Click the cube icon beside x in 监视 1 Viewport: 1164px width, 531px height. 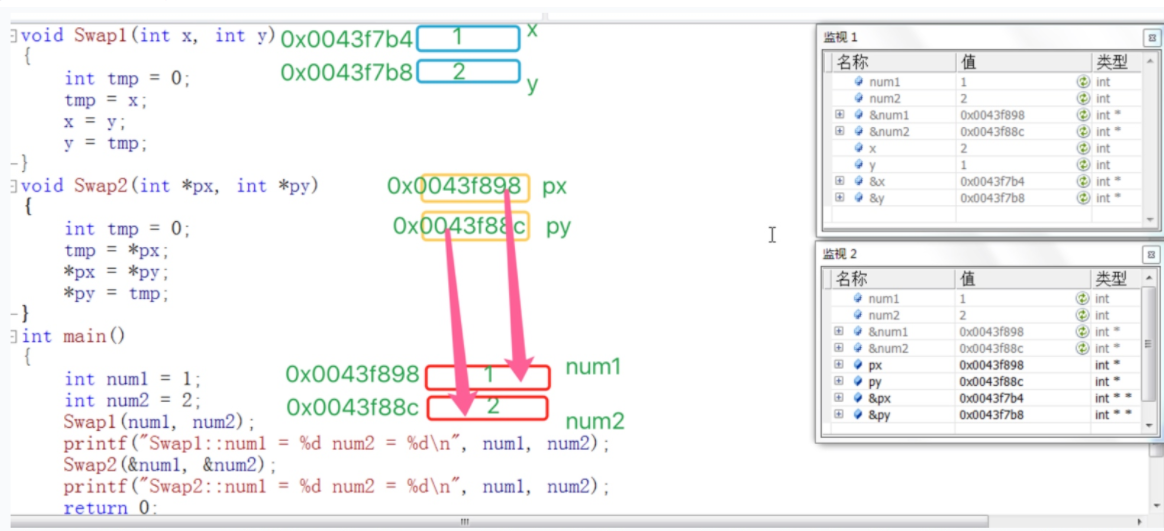pyautogui.click(x=860, y=149)
